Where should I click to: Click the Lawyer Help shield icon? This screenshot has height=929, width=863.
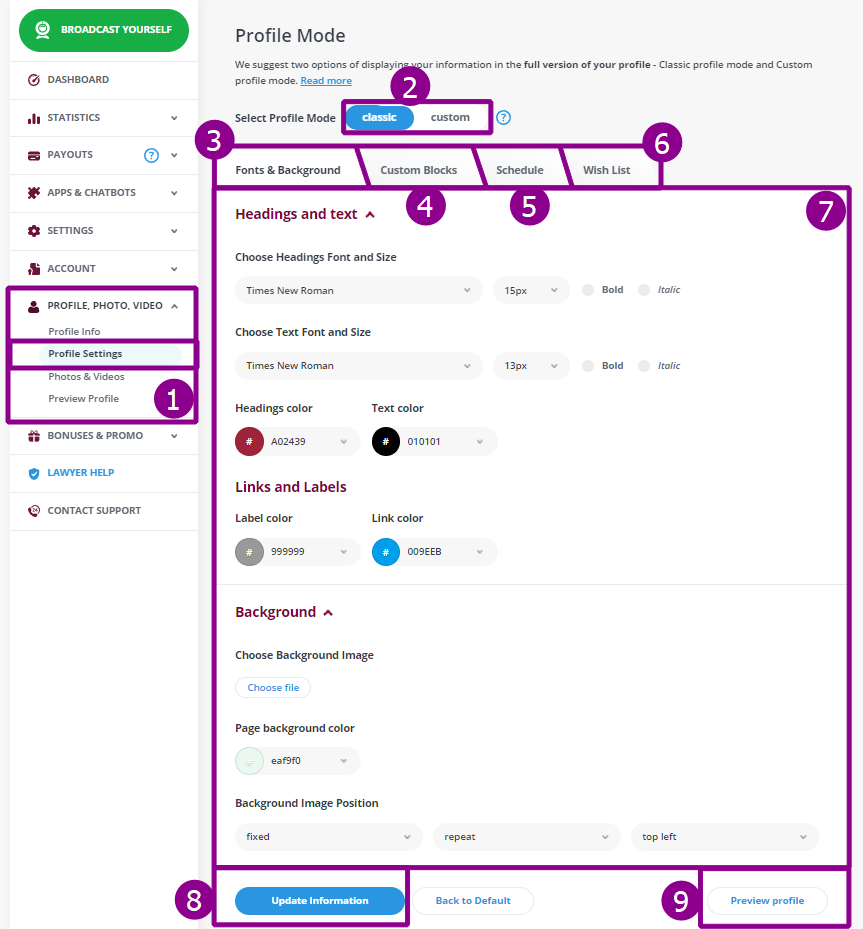click(x=34, y=473)
